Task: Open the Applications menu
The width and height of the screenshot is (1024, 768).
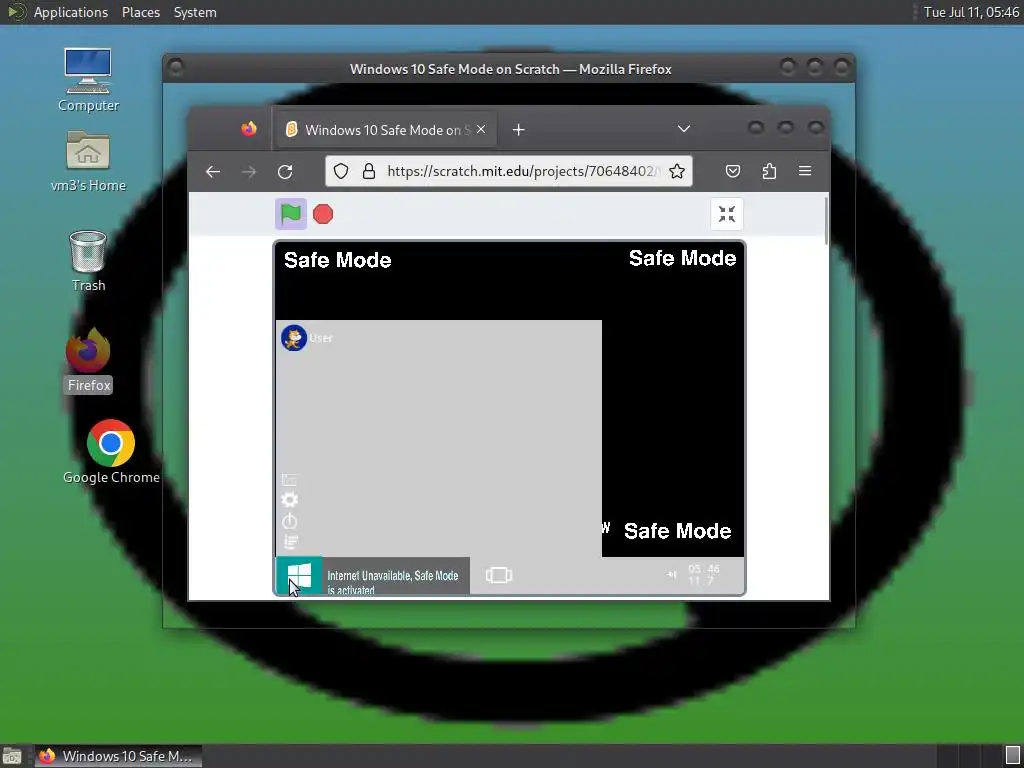Action: tap(71, 12)
